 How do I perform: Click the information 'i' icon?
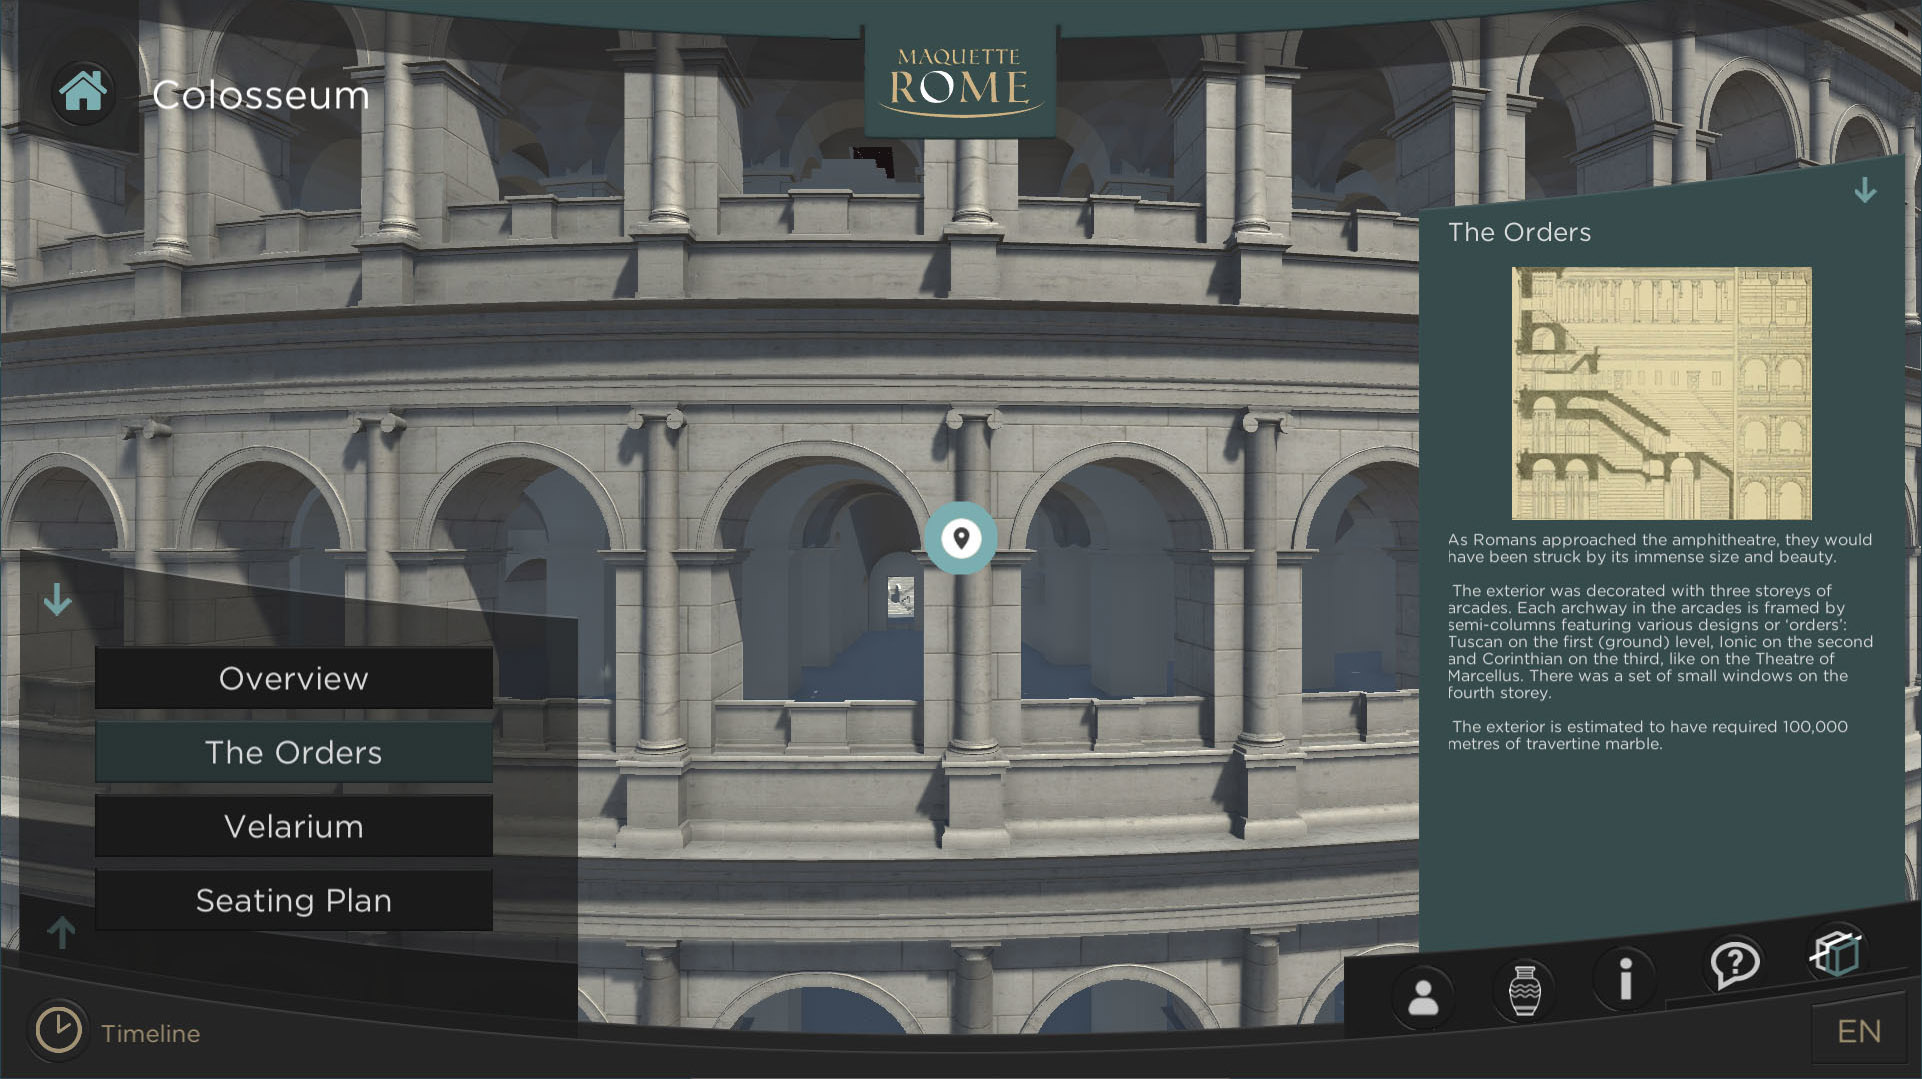[x=1625, y=979]
